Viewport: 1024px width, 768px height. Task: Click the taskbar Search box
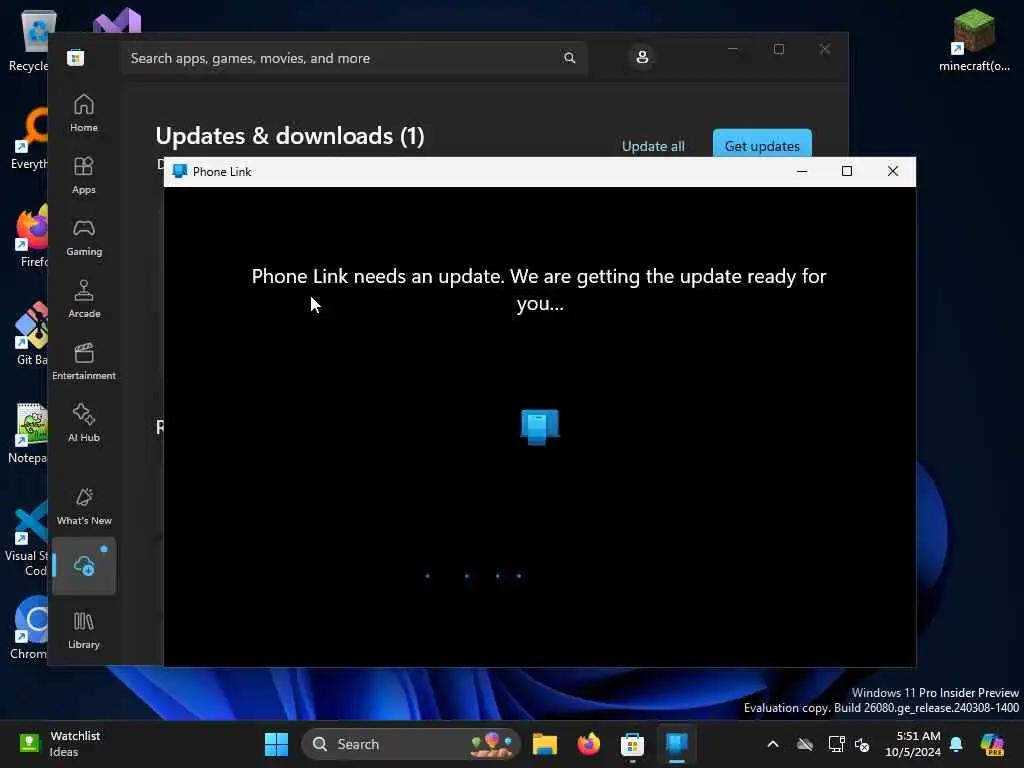click(x=410, y=744)
